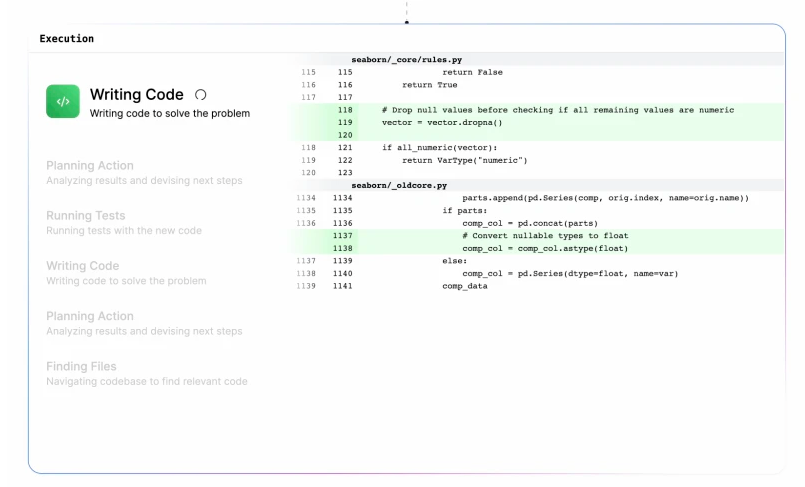This screenshot has width=805, height=487.
Task: Click the return VarType("numeric") line
Action: tap(464, 160)
